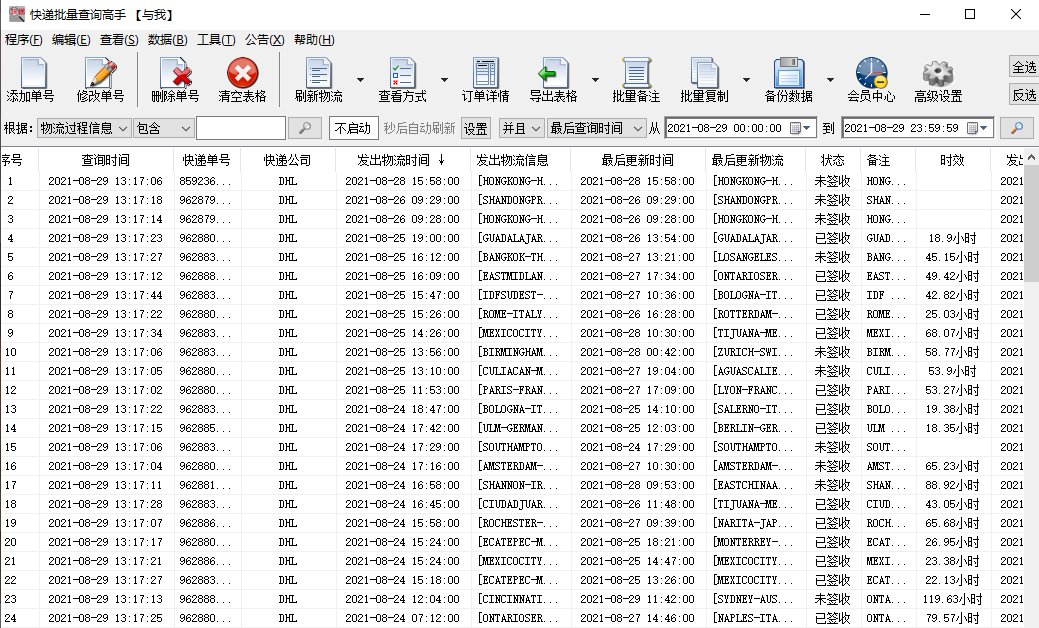Sort by 发出物流时间 column header
Screen dimensions: 1039x628
(x=402, y=160)
